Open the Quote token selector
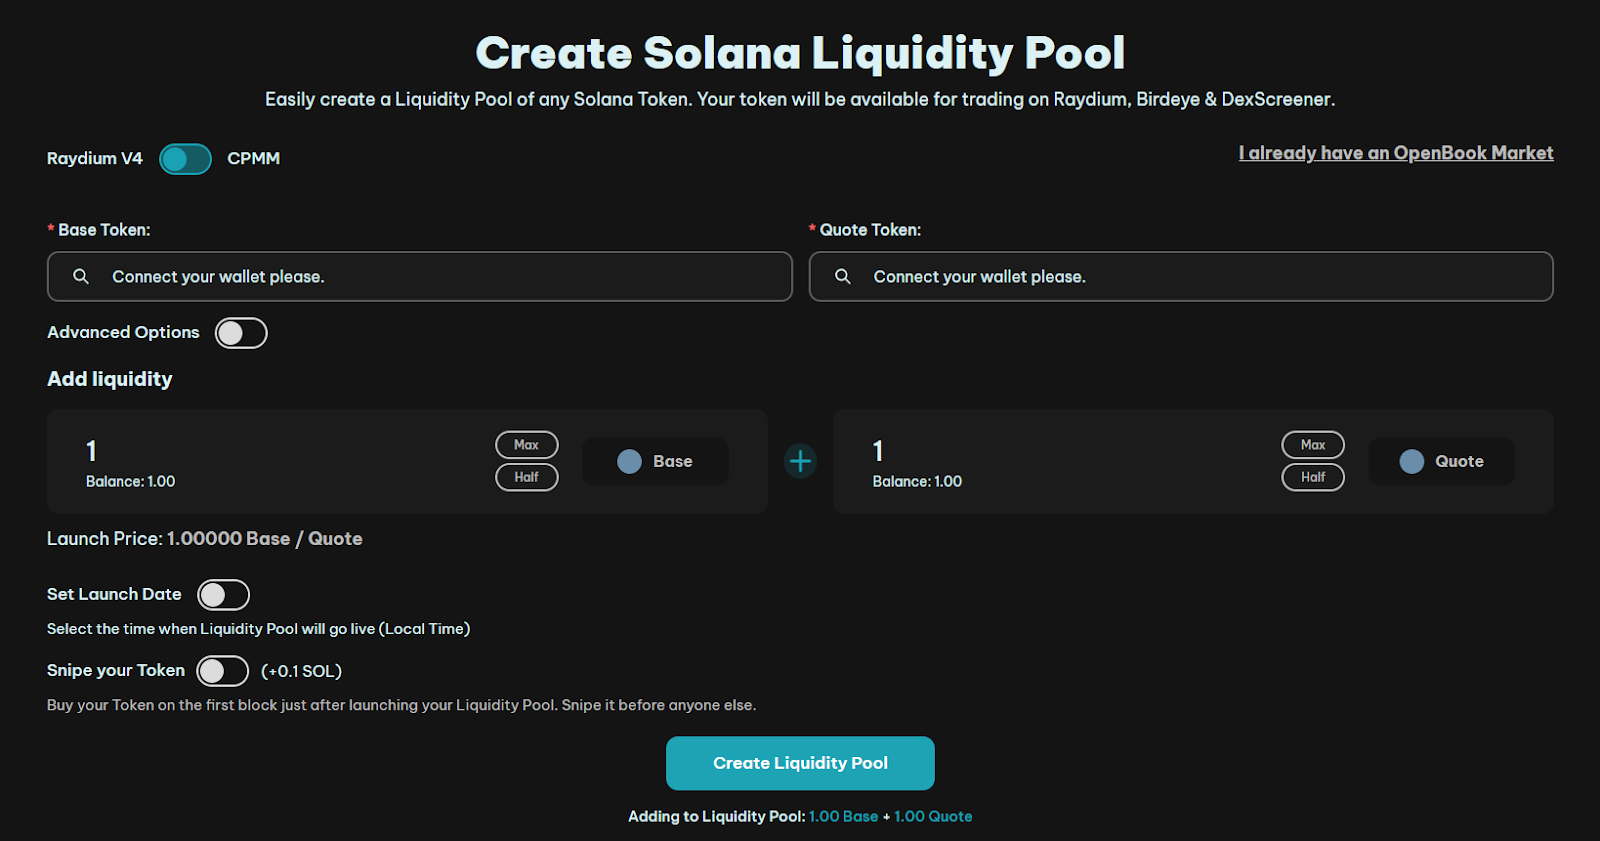 [1441, 461]
